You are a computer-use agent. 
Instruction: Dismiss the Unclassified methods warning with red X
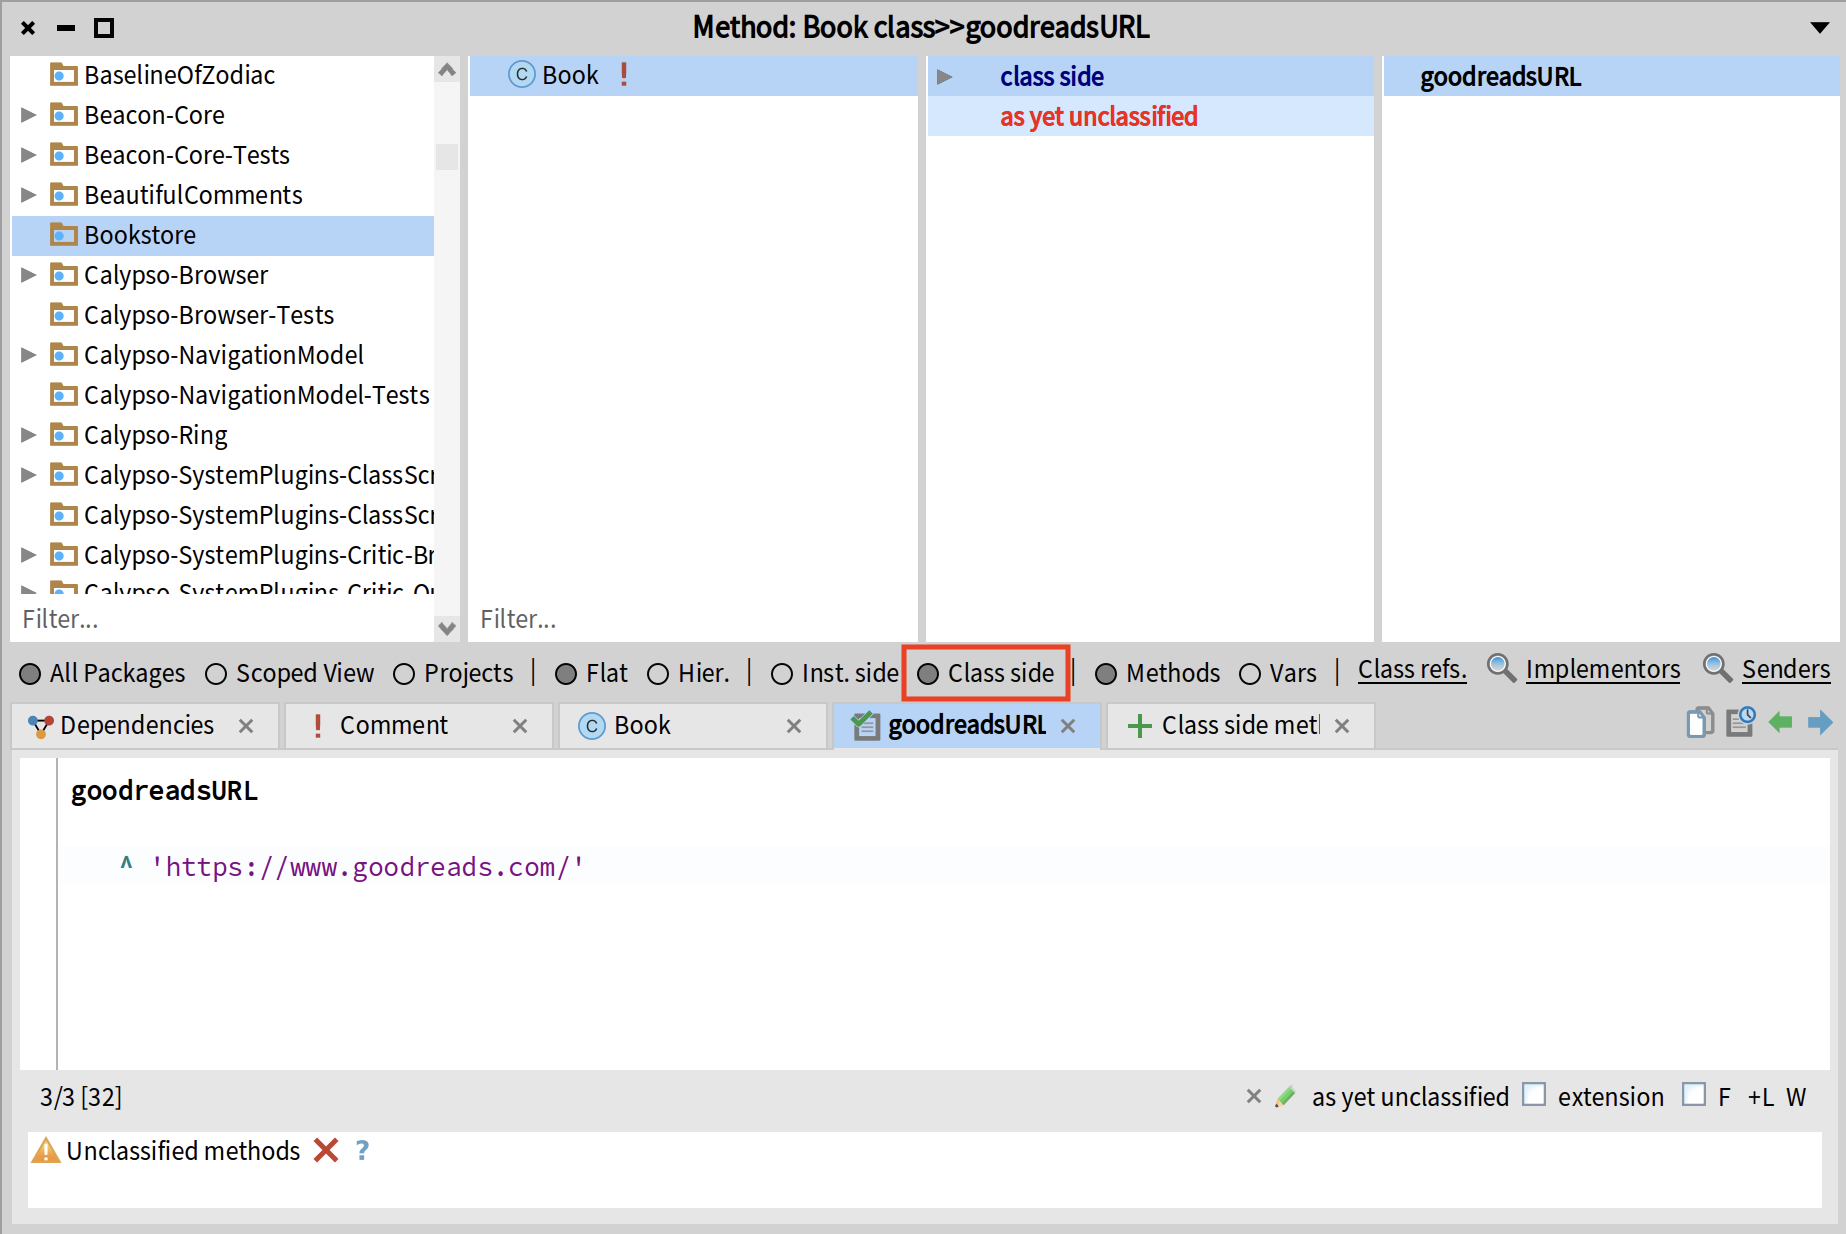[326, 1151]
